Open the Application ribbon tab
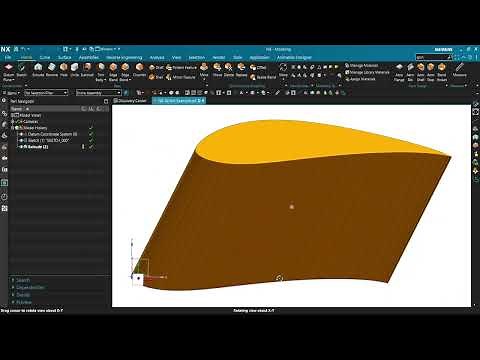 pyautogui.click(x=259, y=57)
